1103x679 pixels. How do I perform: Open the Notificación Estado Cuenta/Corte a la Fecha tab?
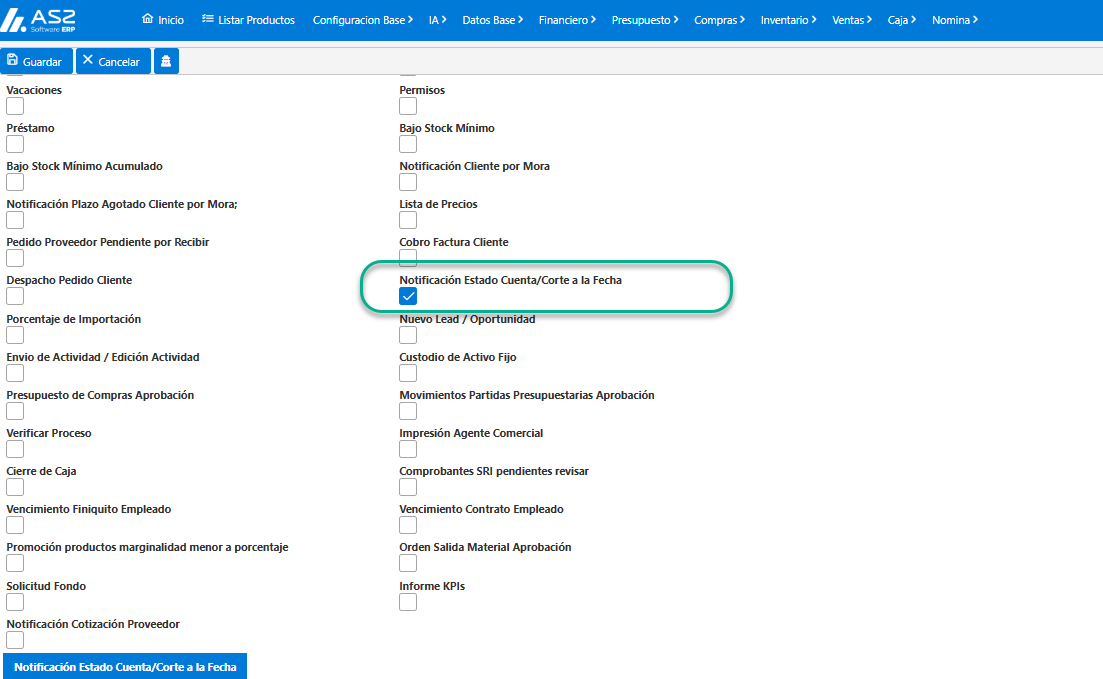125,666
